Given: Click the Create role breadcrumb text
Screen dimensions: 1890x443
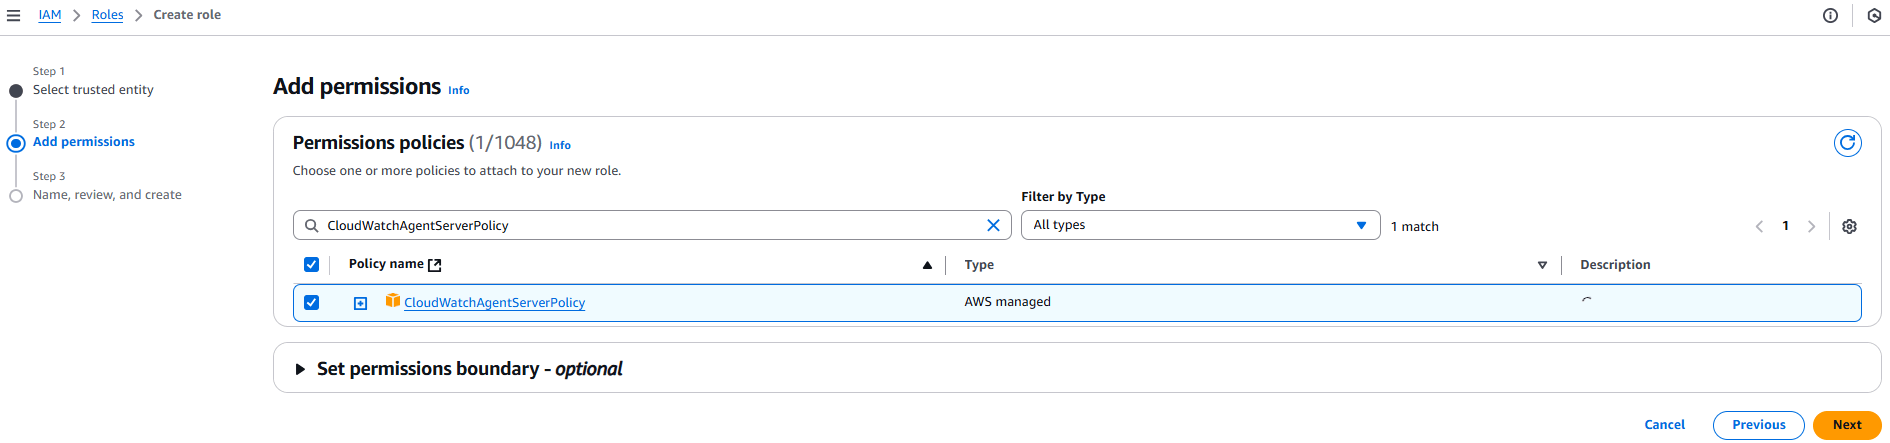Looking at the screenshot, I should [x=187, y=15].
